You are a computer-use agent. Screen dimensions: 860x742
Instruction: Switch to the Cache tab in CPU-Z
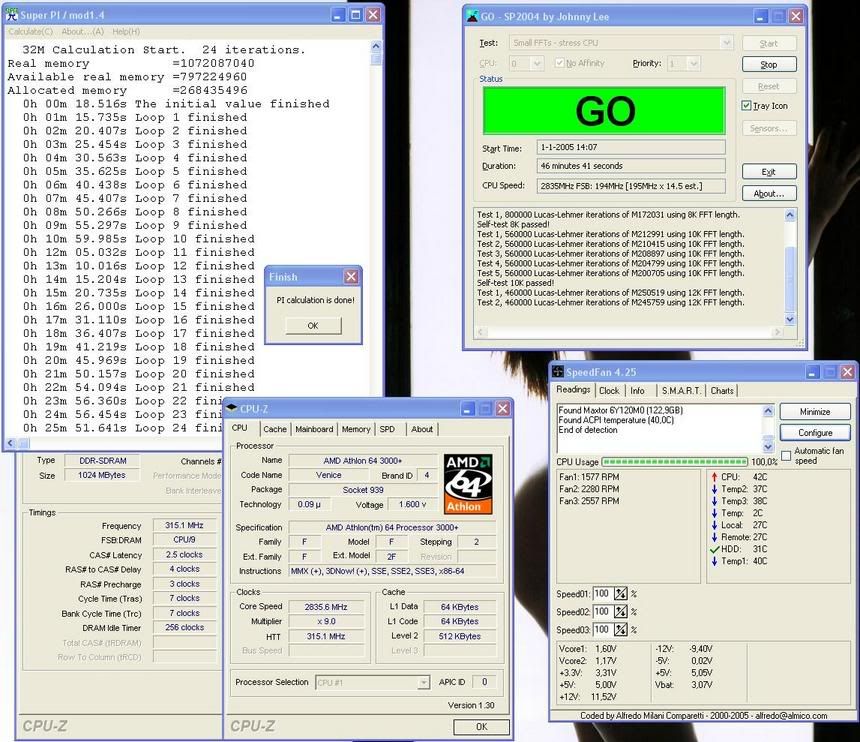275,429
